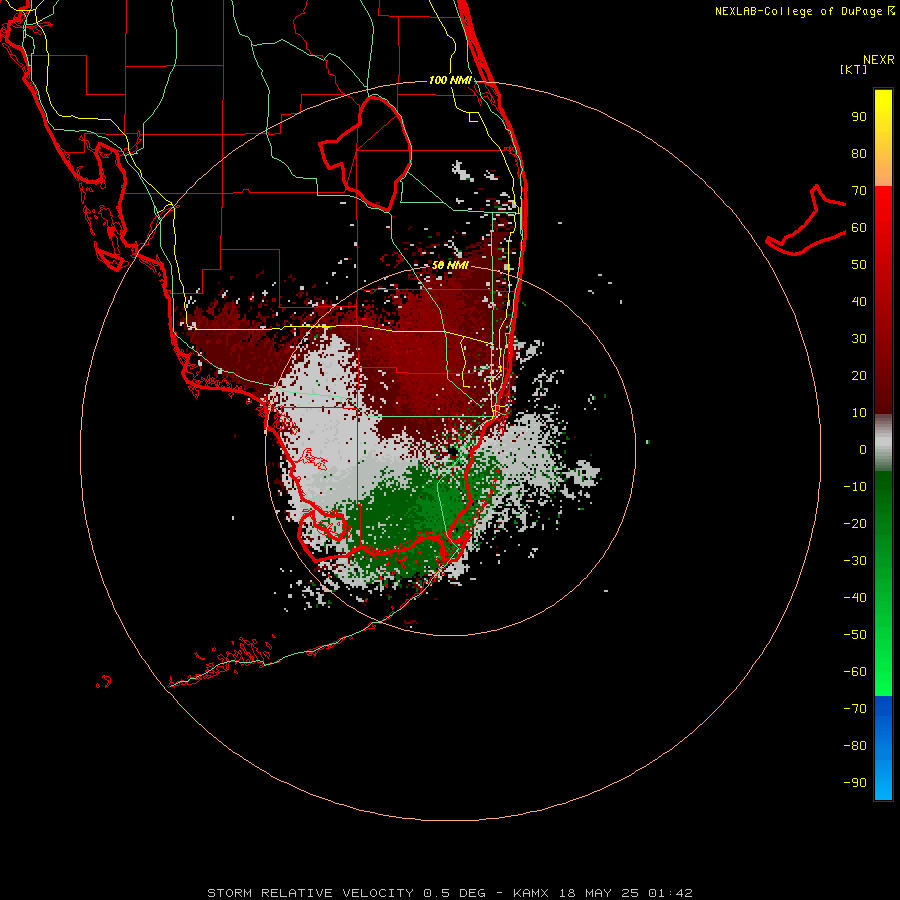Select the 50 NMI range ring label
Screen dimensions: 900x900
point(450,265)
